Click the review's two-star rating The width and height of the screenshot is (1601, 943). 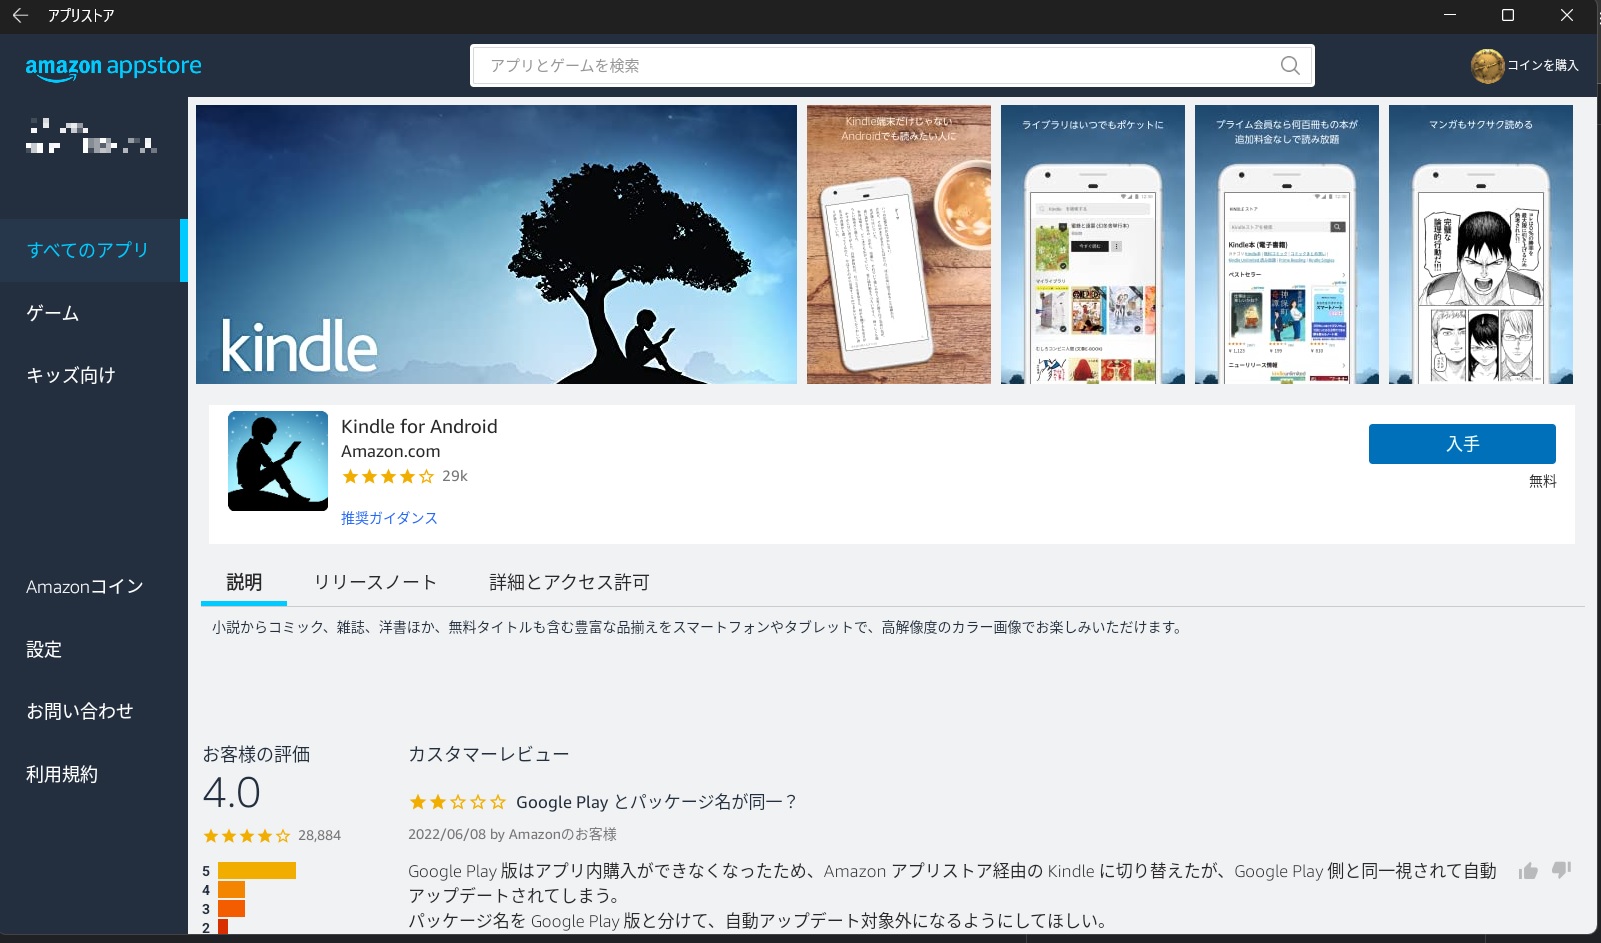click(x=457, y=802)
